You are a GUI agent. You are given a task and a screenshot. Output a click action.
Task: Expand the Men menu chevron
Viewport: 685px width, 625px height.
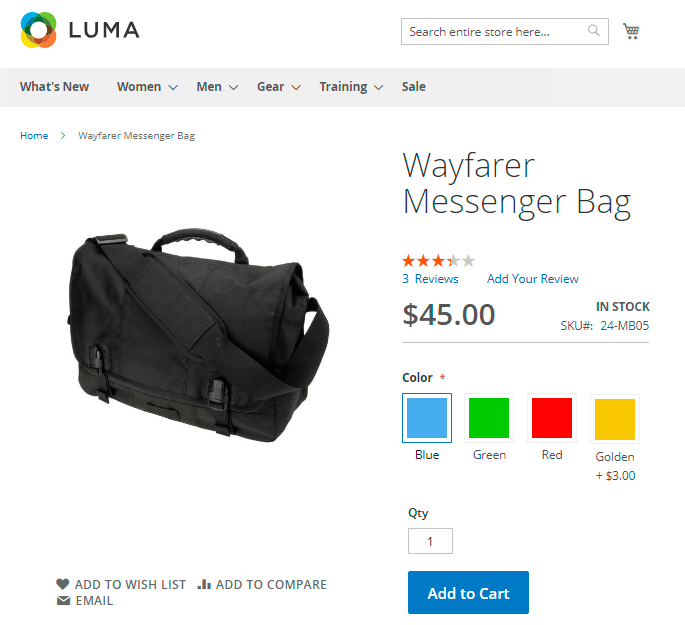coord(234,87)
